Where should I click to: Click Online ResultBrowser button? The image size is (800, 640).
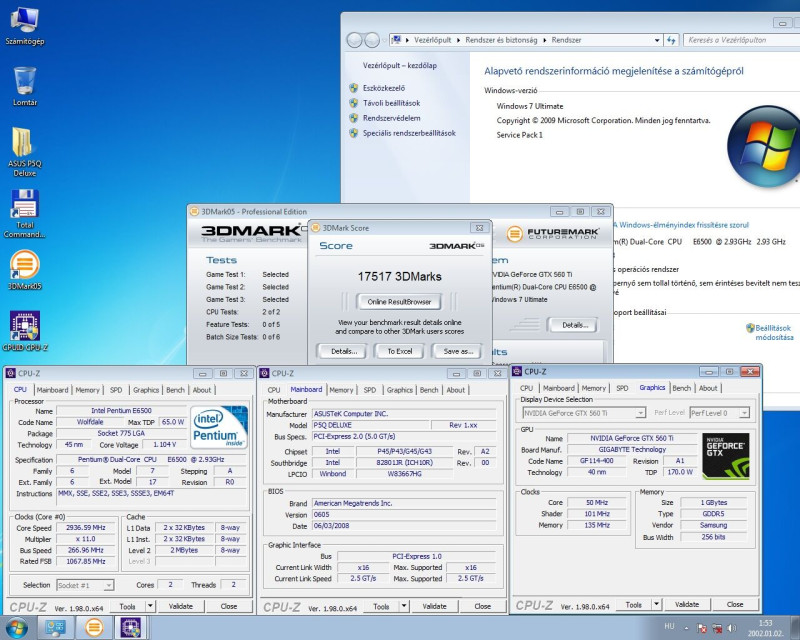coord(399,302)
